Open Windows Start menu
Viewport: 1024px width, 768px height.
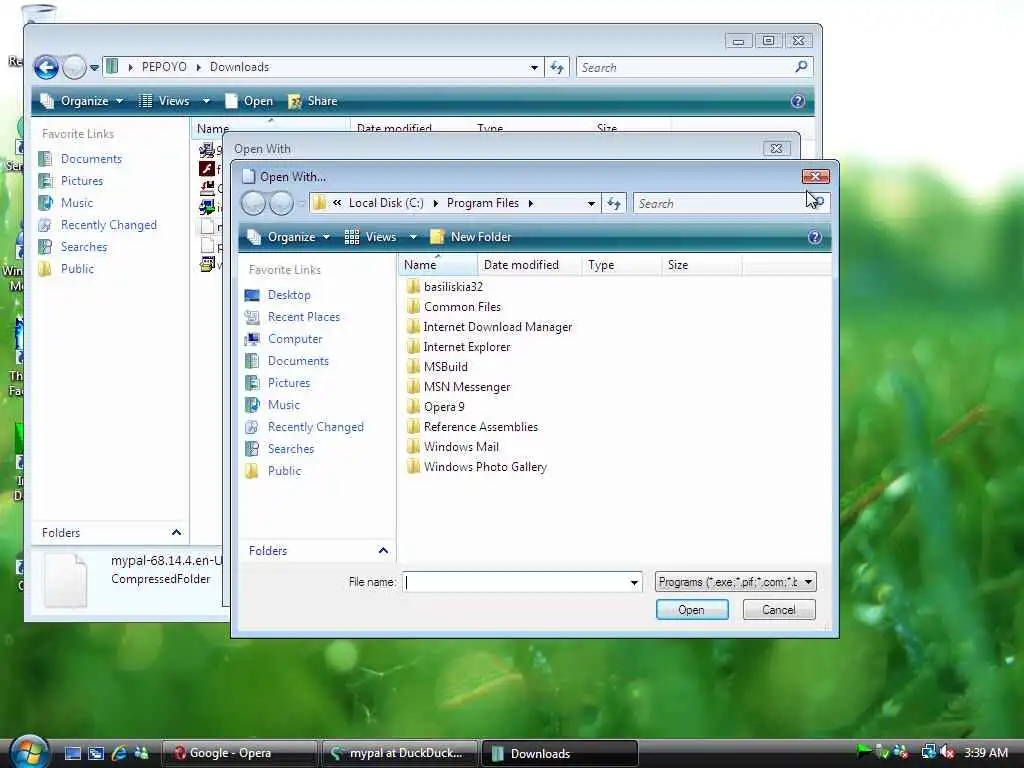pyautogui.click(x=29, y=751)
